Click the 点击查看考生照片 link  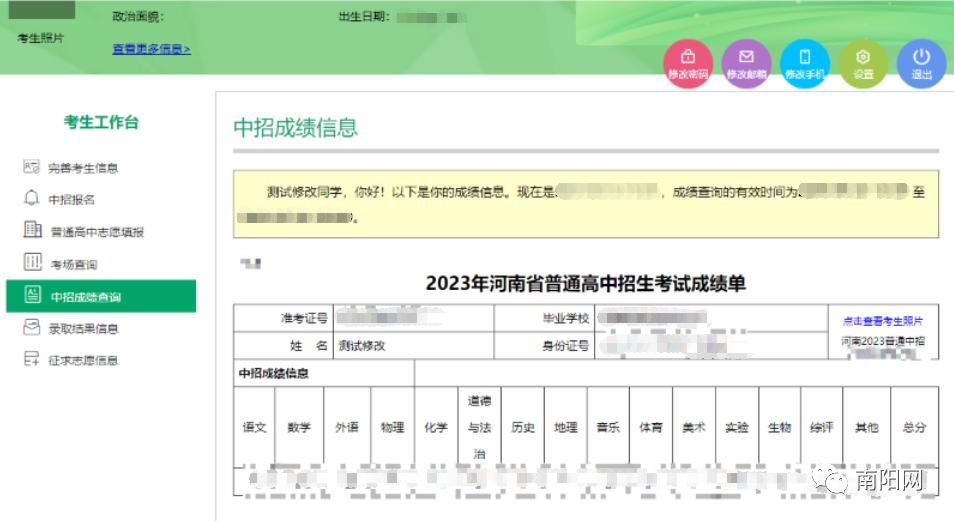tap(883, 321)
